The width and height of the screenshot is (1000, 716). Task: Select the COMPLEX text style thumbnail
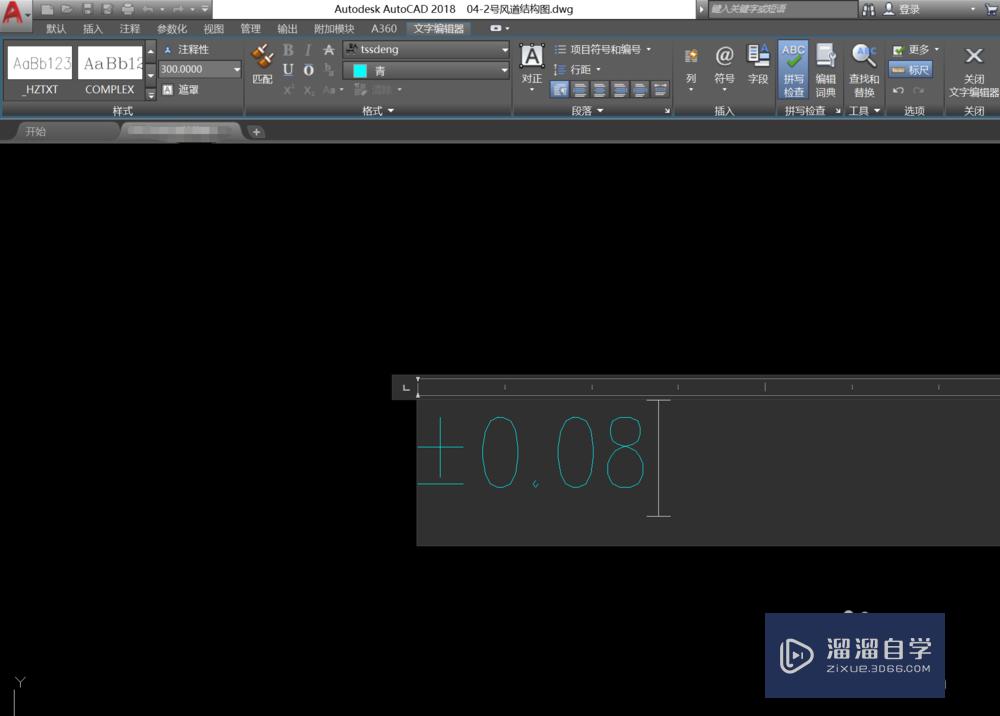click(x=110, y=70)
